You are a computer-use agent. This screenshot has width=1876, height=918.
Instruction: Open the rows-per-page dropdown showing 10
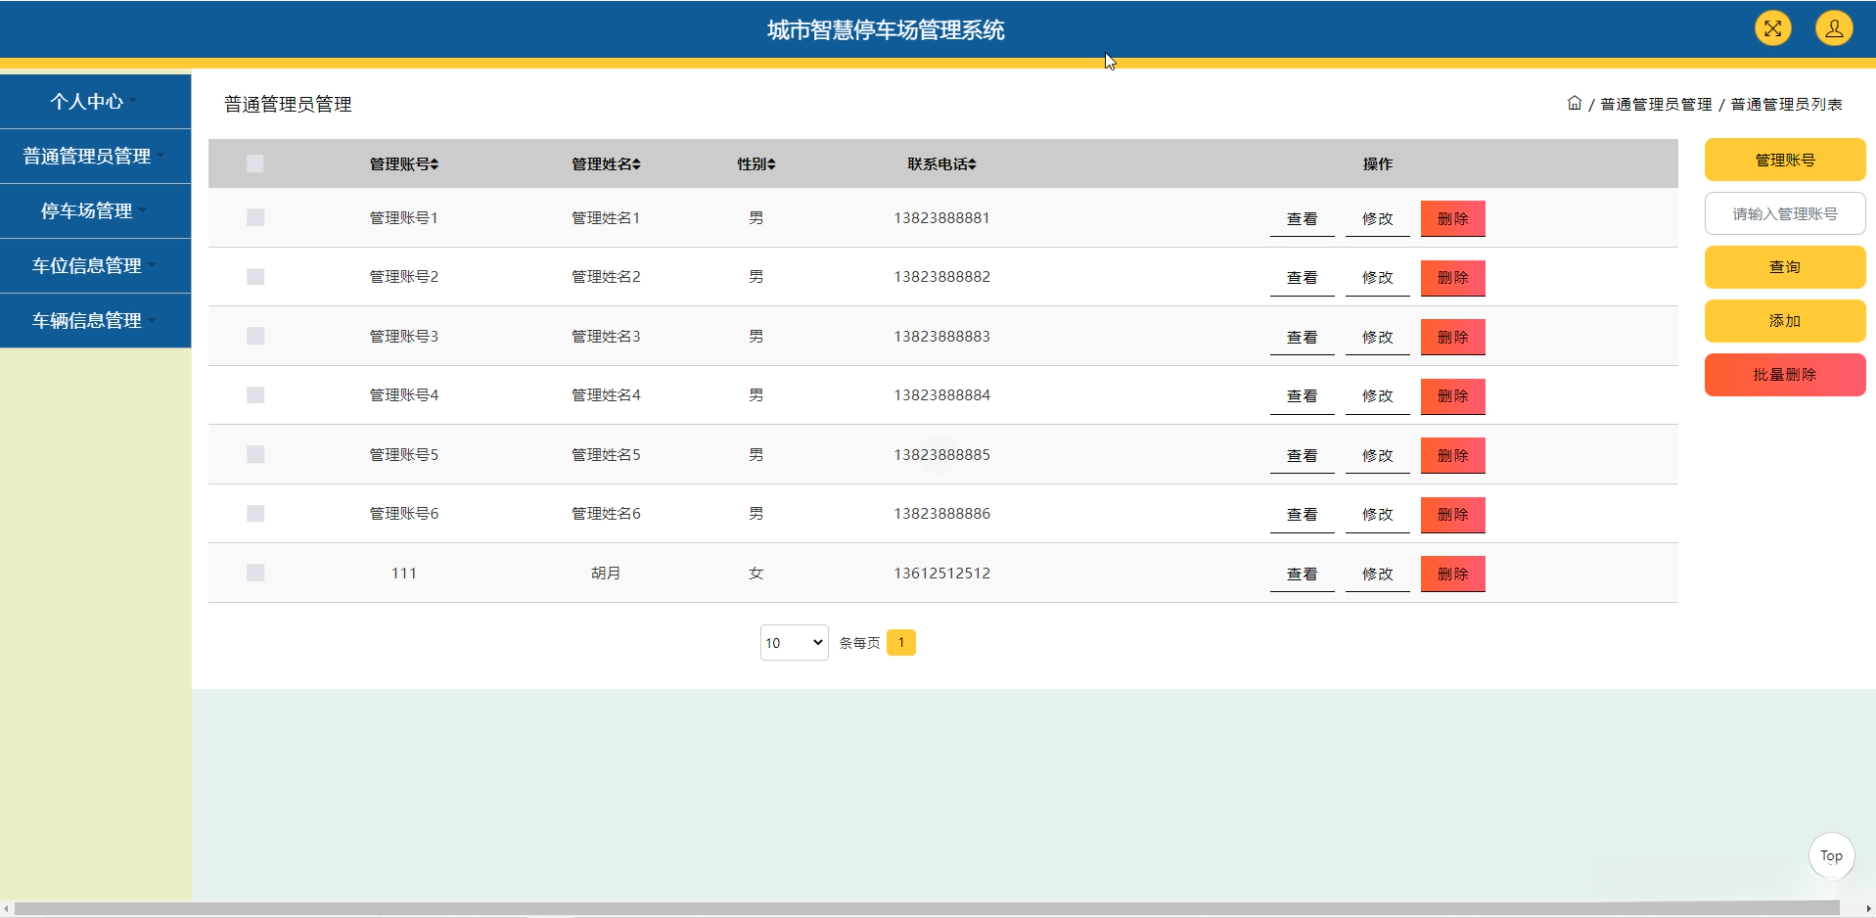[794, 642]
